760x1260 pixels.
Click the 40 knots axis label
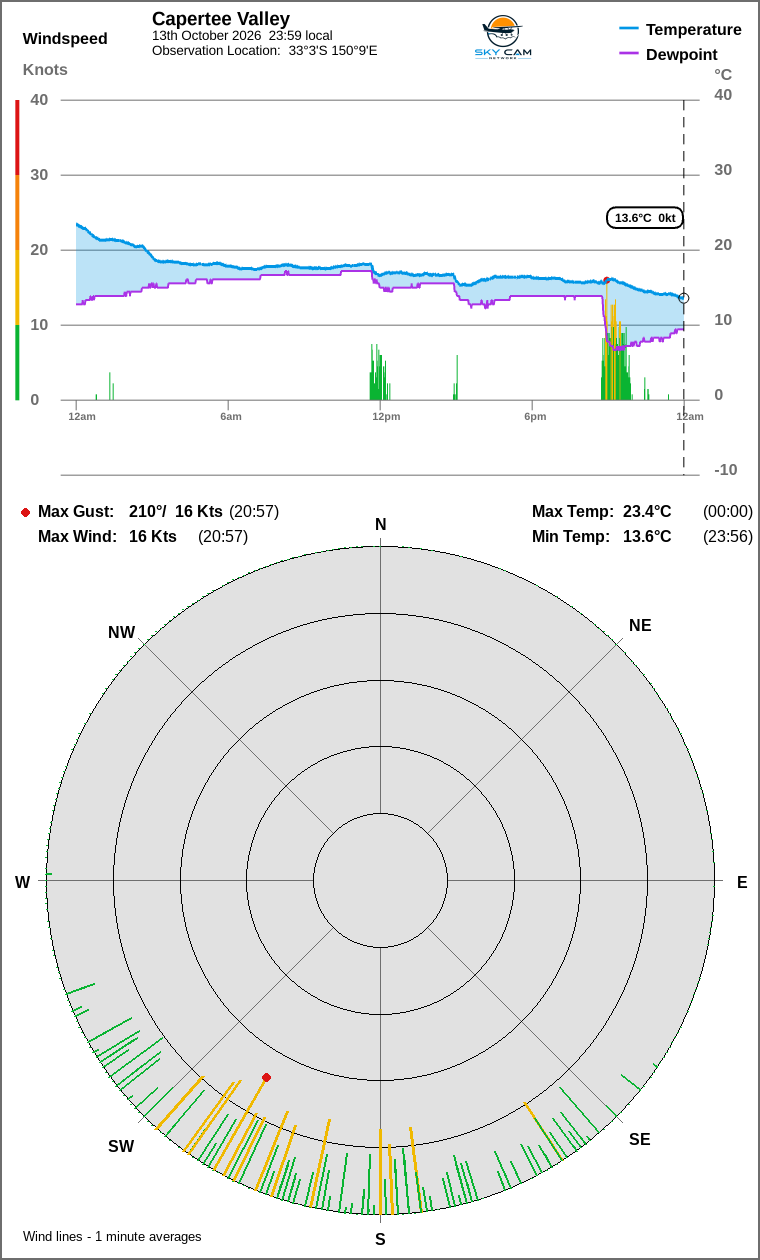tap(39, 100)
